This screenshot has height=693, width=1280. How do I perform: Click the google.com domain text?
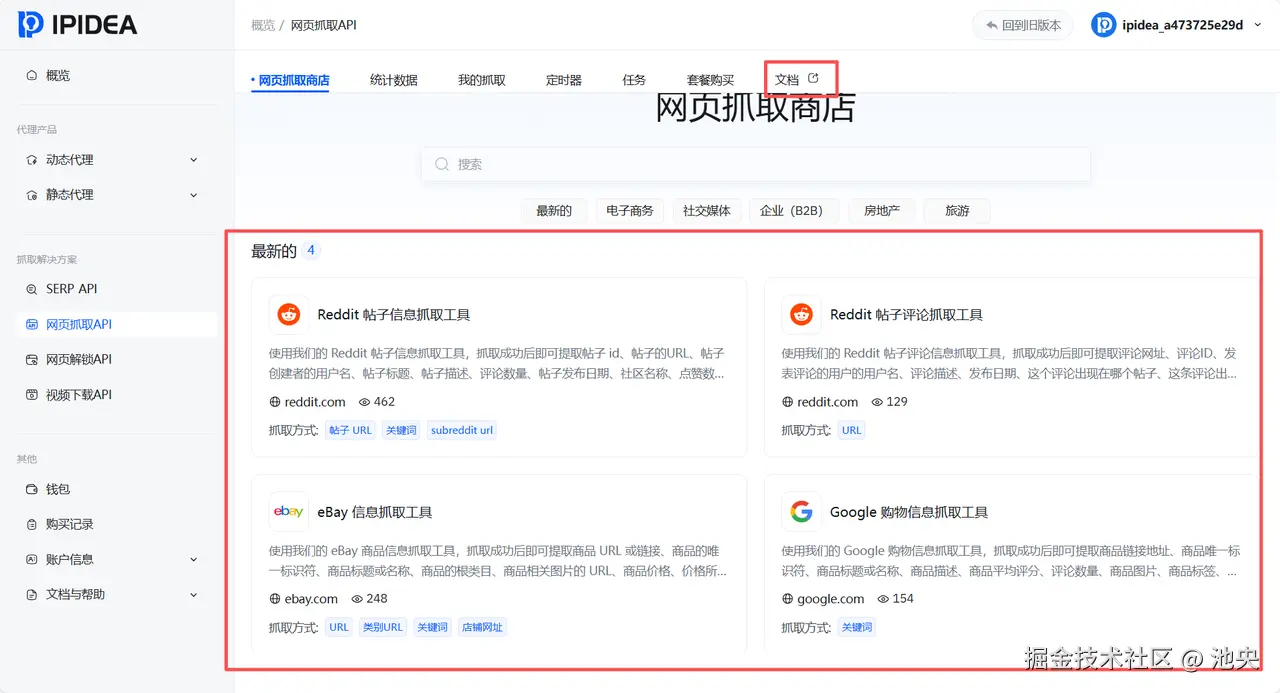click(x=830, y=599)
